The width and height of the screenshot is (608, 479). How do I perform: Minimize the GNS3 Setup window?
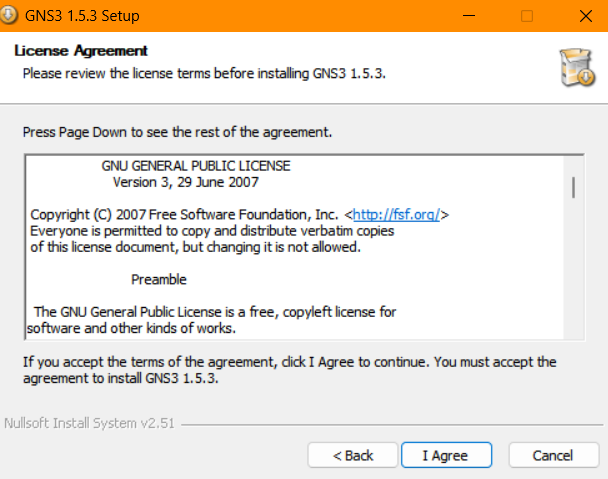[x=469, y=16]
